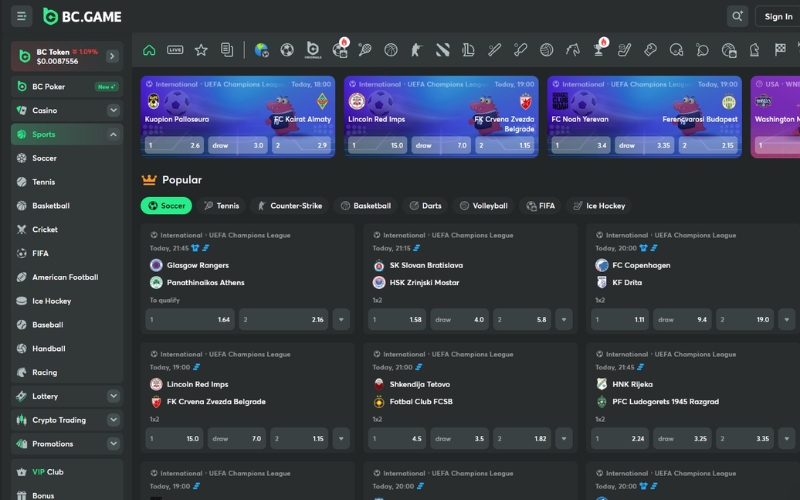
Task: Open BC Poker in sidebar
Action: [67, 87]
